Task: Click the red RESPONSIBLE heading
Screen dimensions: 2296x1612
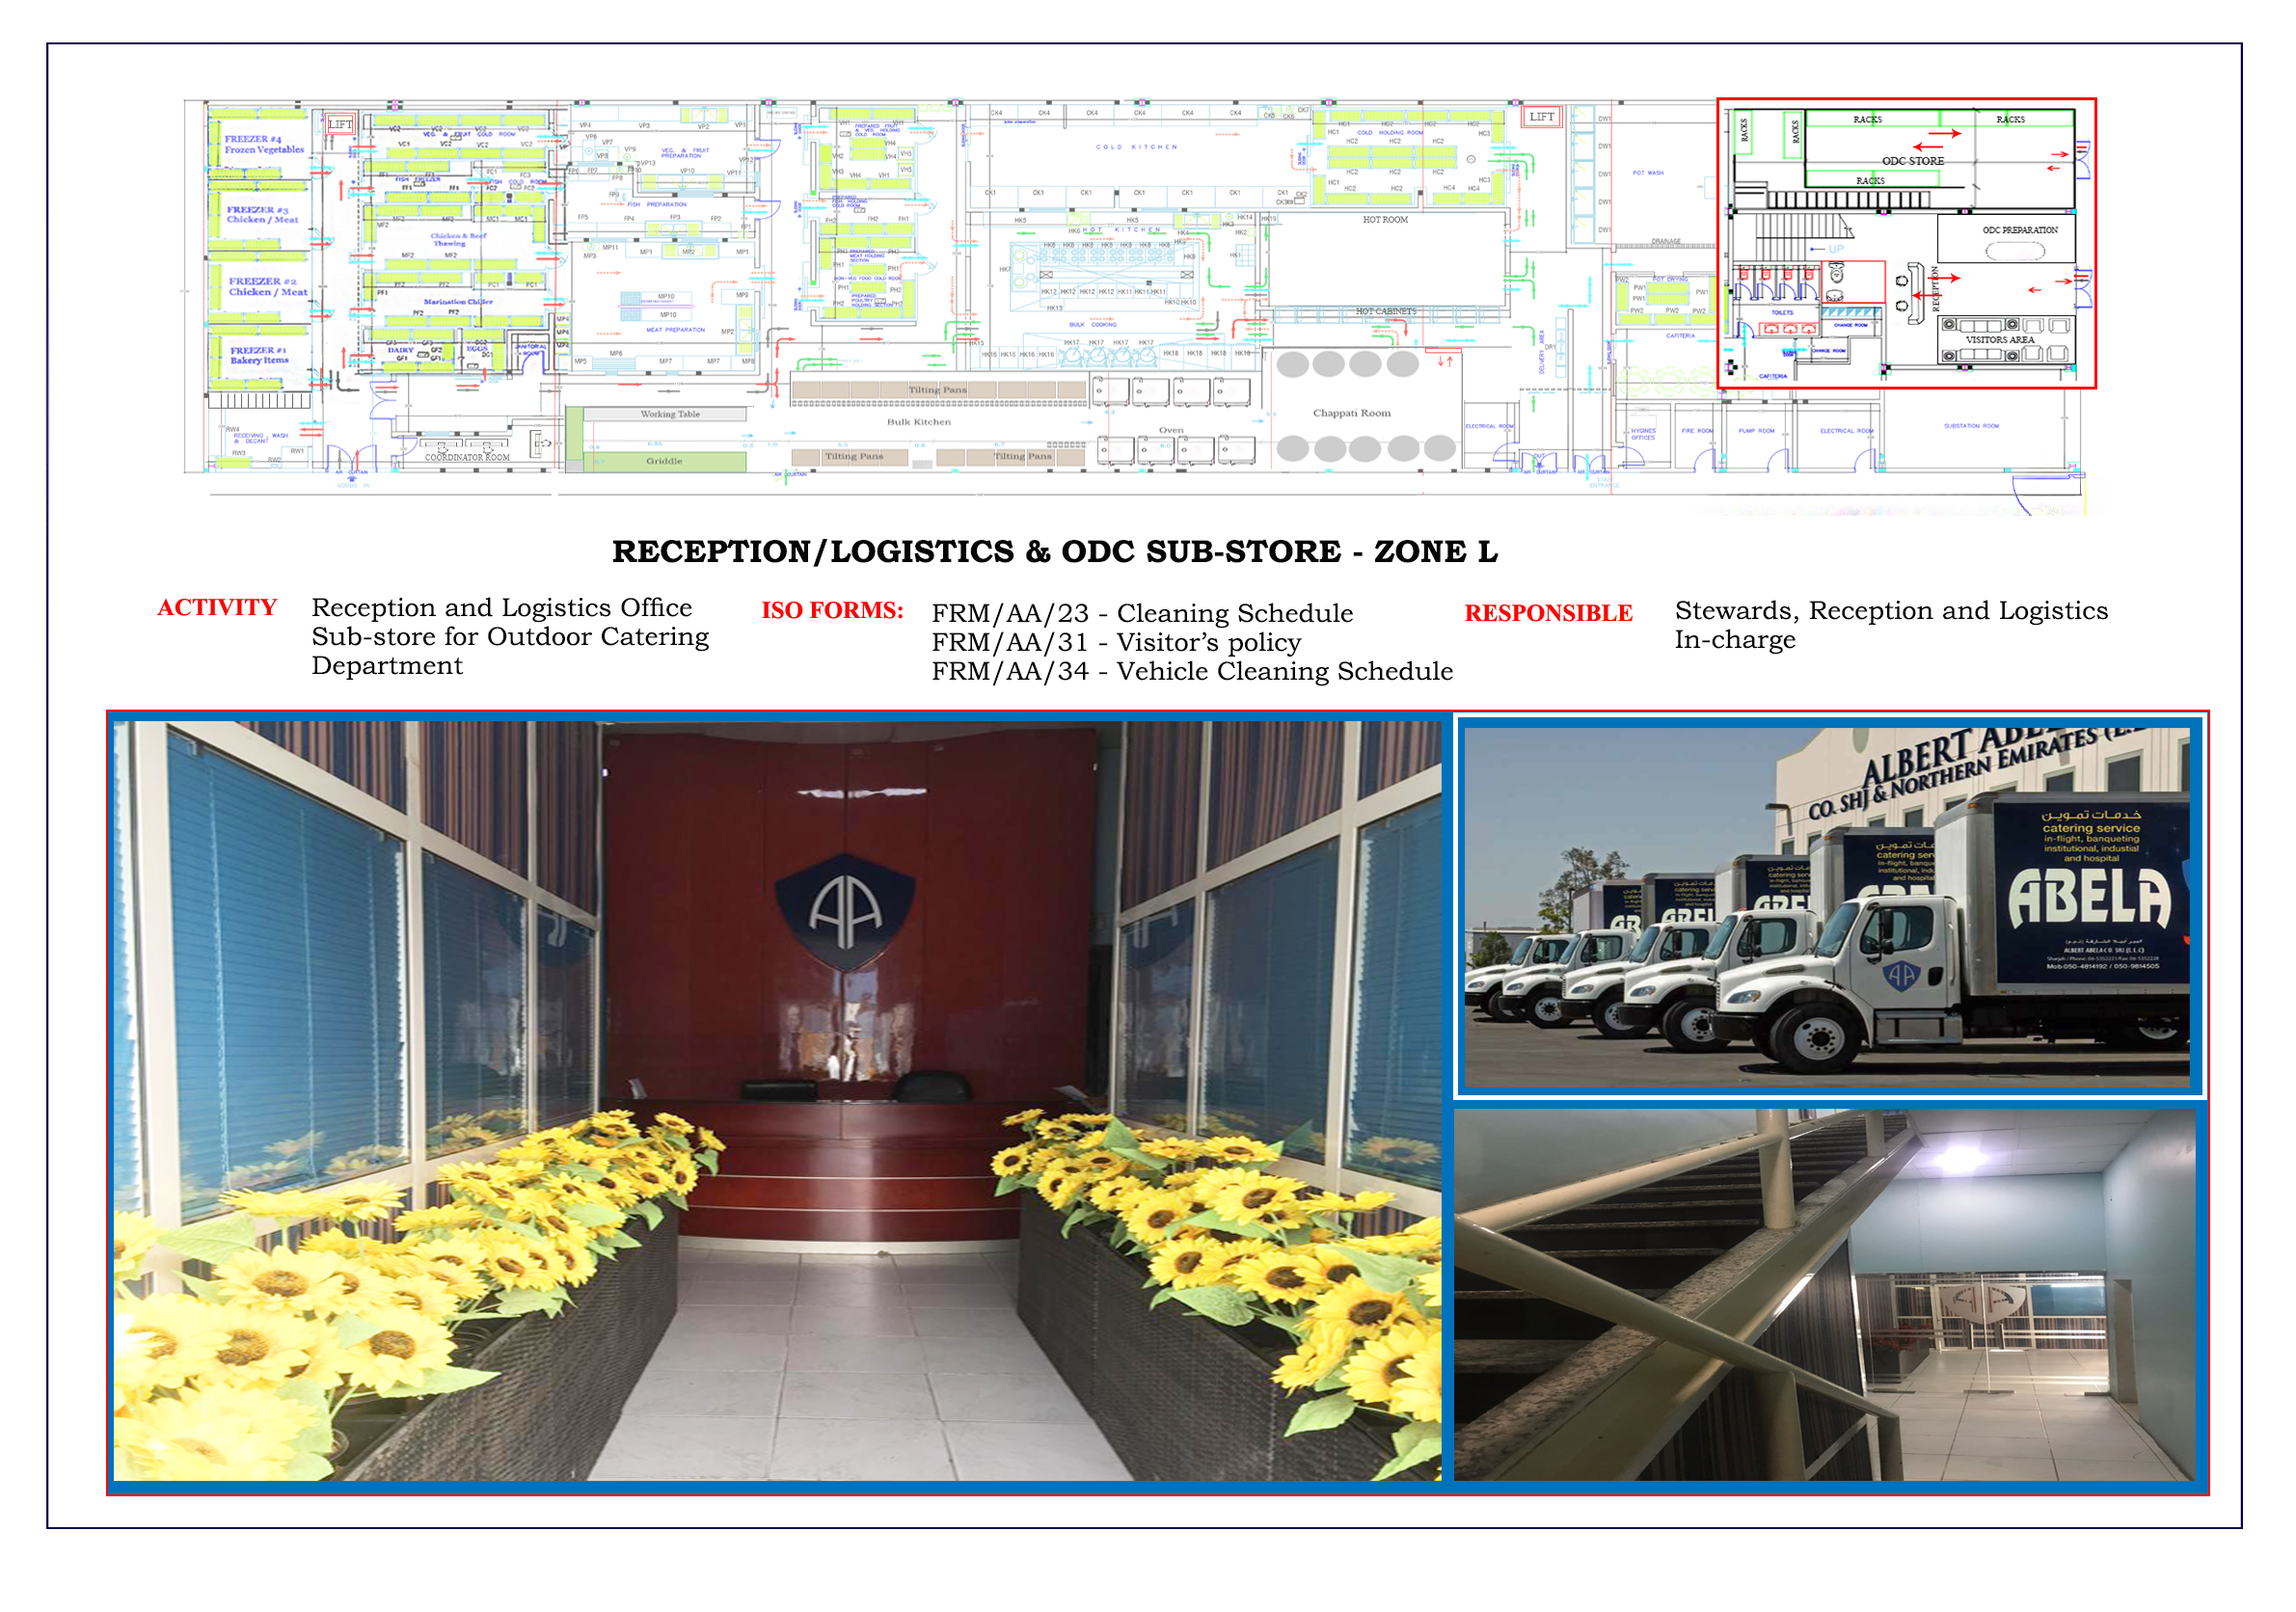Action: [x=1548, y=614]
